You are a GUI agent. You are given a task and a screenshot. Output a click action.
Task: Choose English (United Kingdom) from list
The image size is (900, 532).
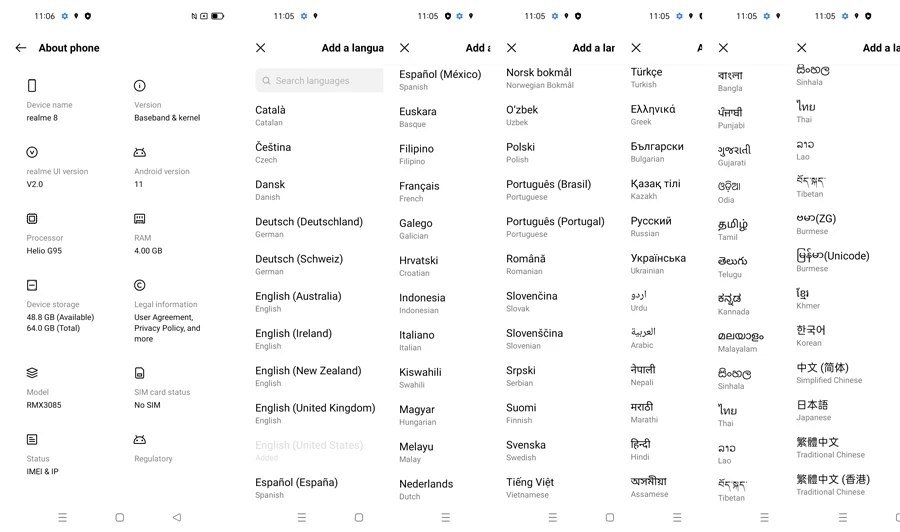coord(315,413)
